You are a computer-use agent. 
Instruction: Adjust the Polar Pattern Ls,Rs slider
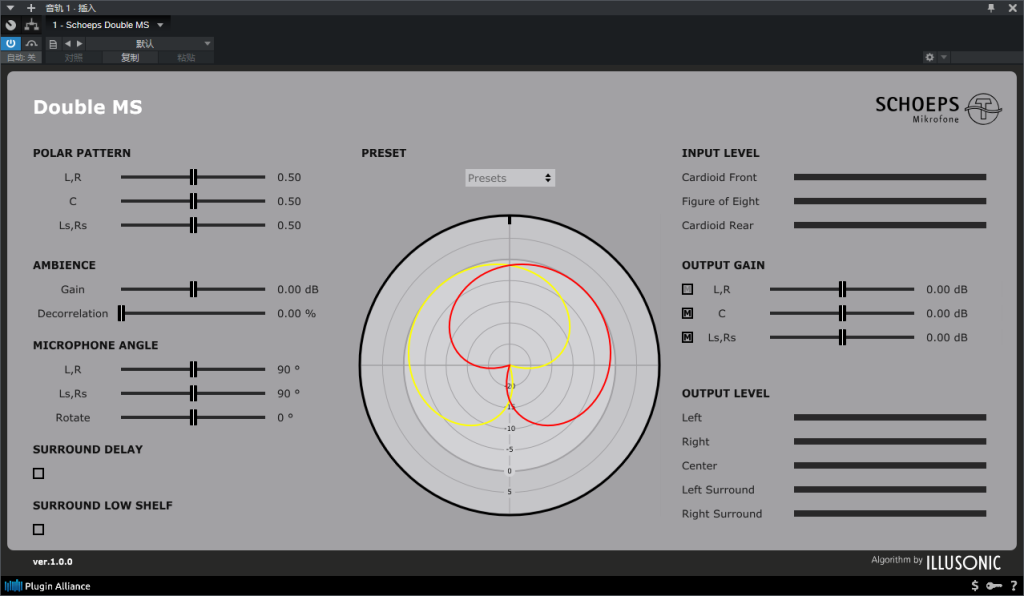pos(193,225)
